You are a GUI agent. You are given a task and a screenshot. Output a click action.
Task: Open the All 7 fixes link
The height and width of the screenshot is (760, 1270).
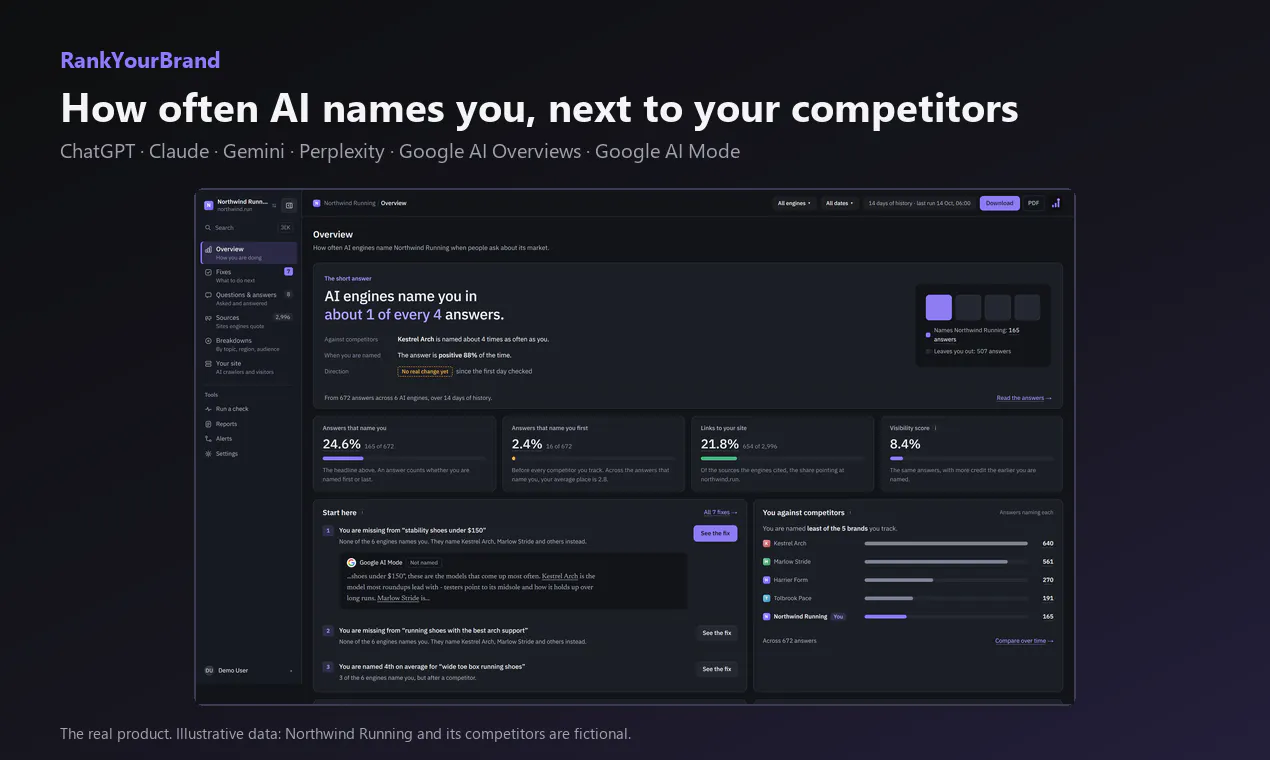click(x=720, y=513)
